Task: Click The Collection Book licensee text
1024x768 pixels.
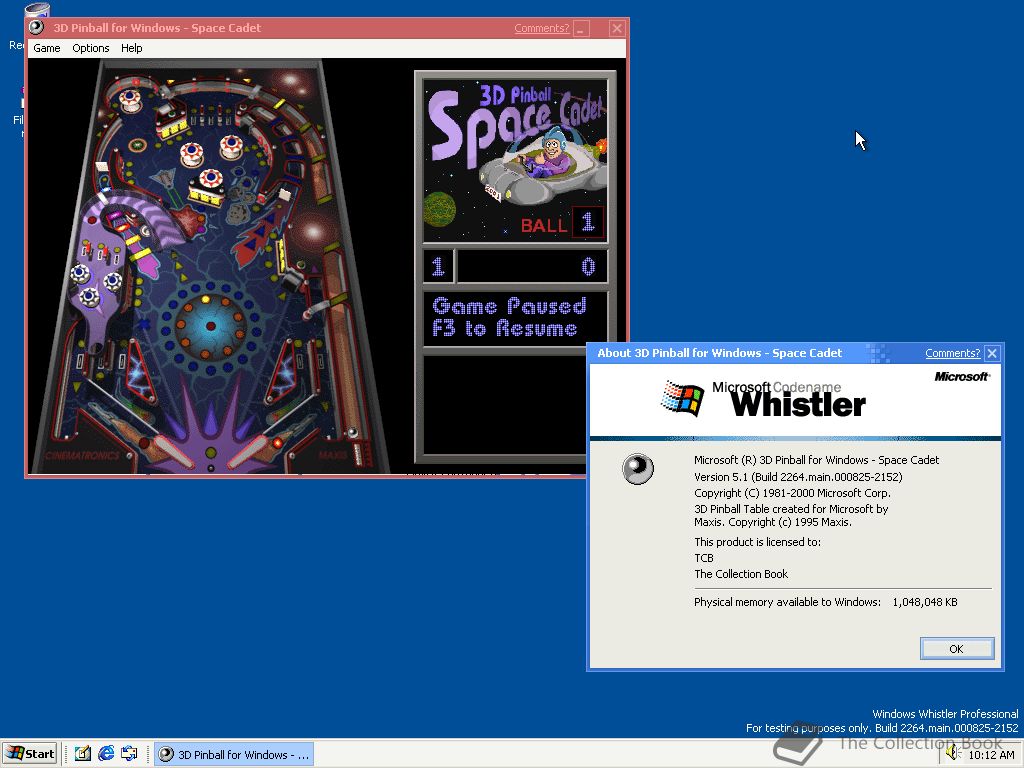Action: tap(741, 574)
